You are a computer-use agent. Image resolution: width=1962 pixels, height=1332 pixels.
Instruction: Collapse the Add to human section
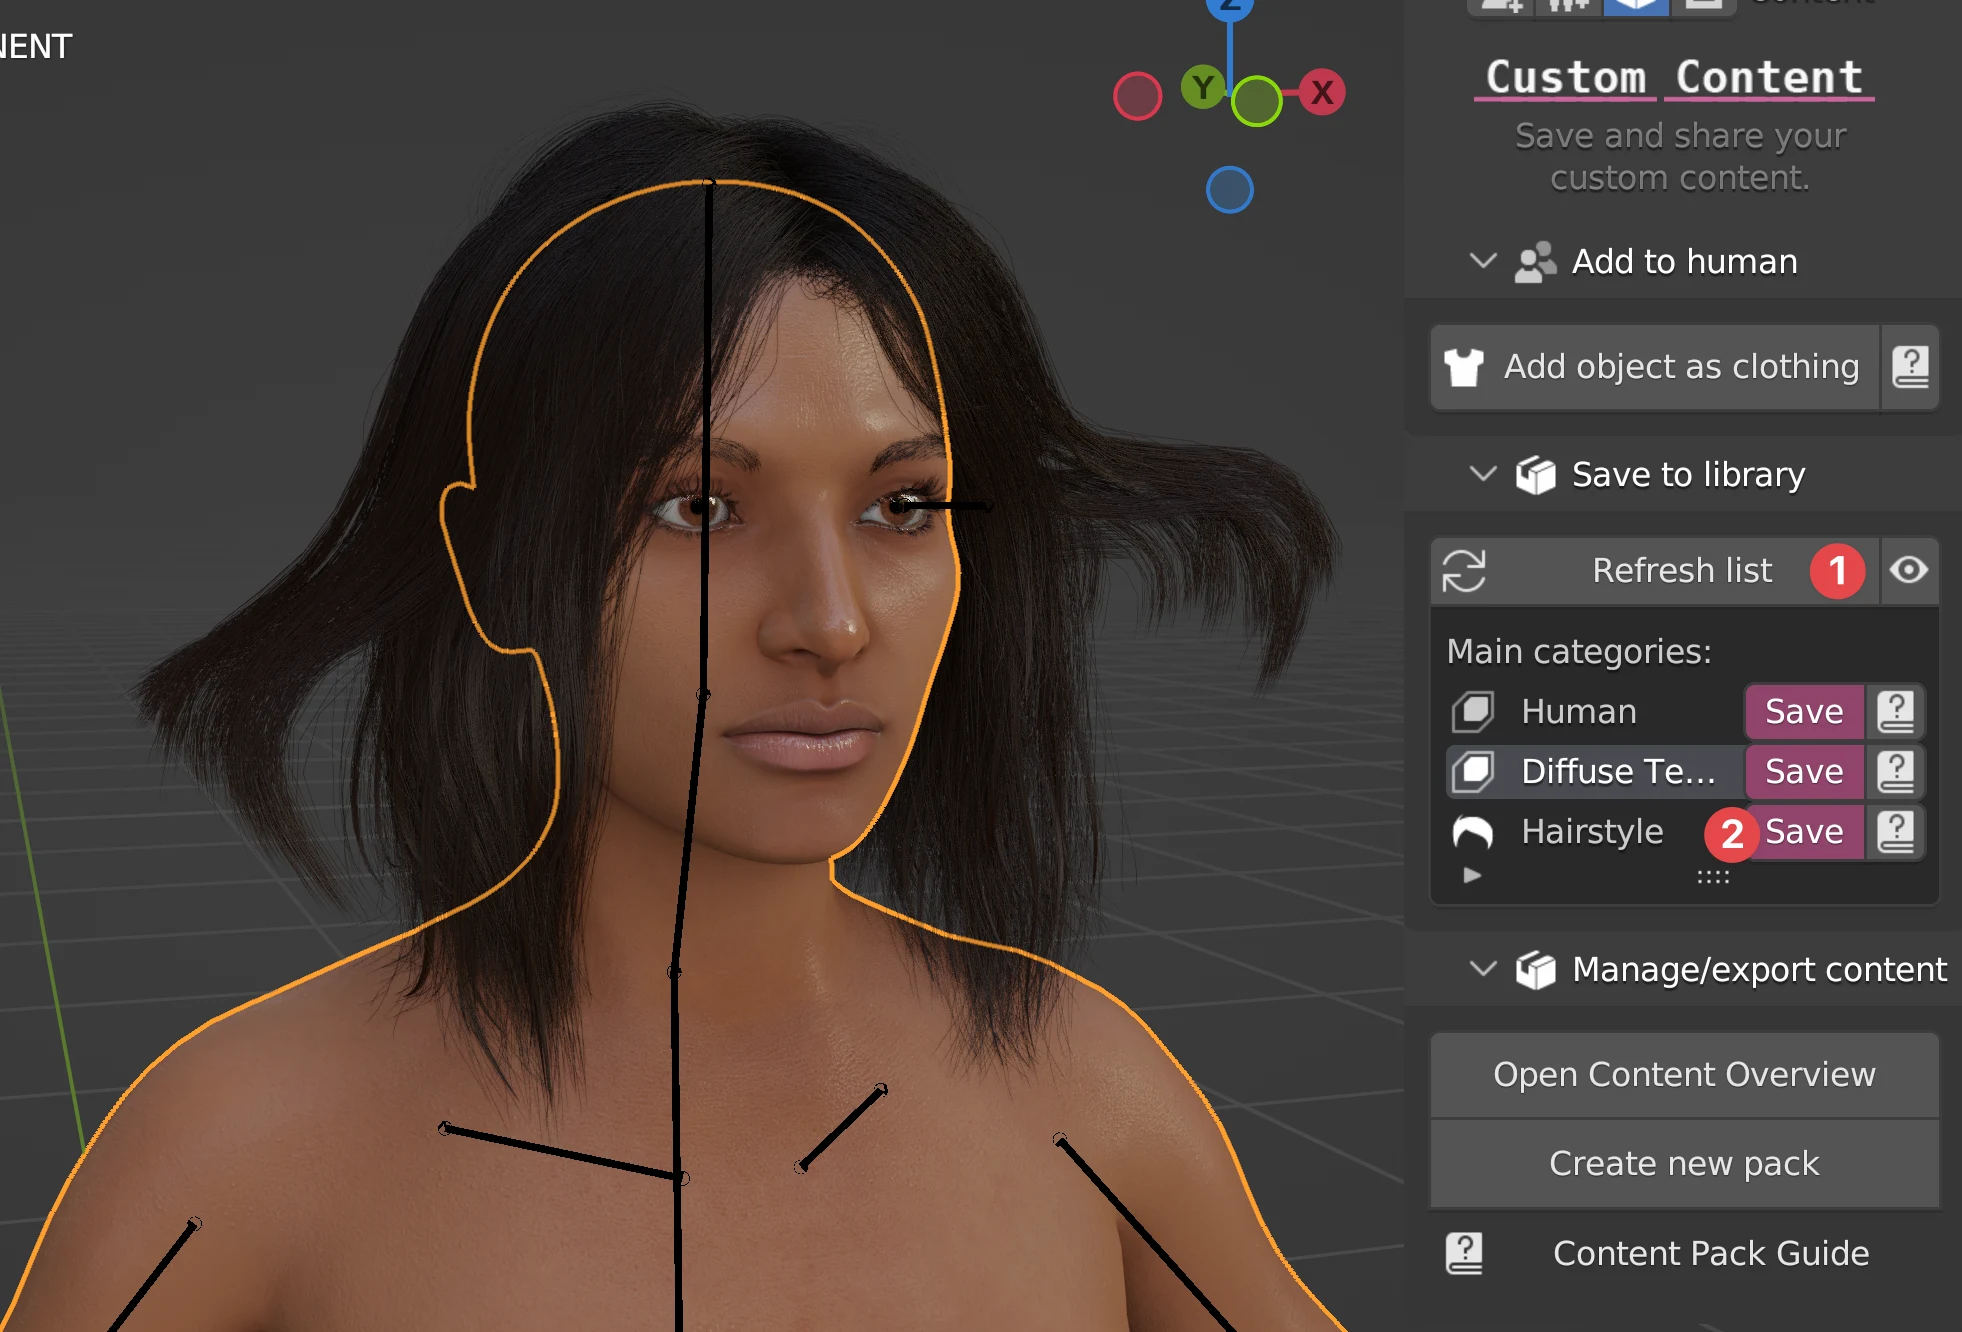coord(1483,261)
